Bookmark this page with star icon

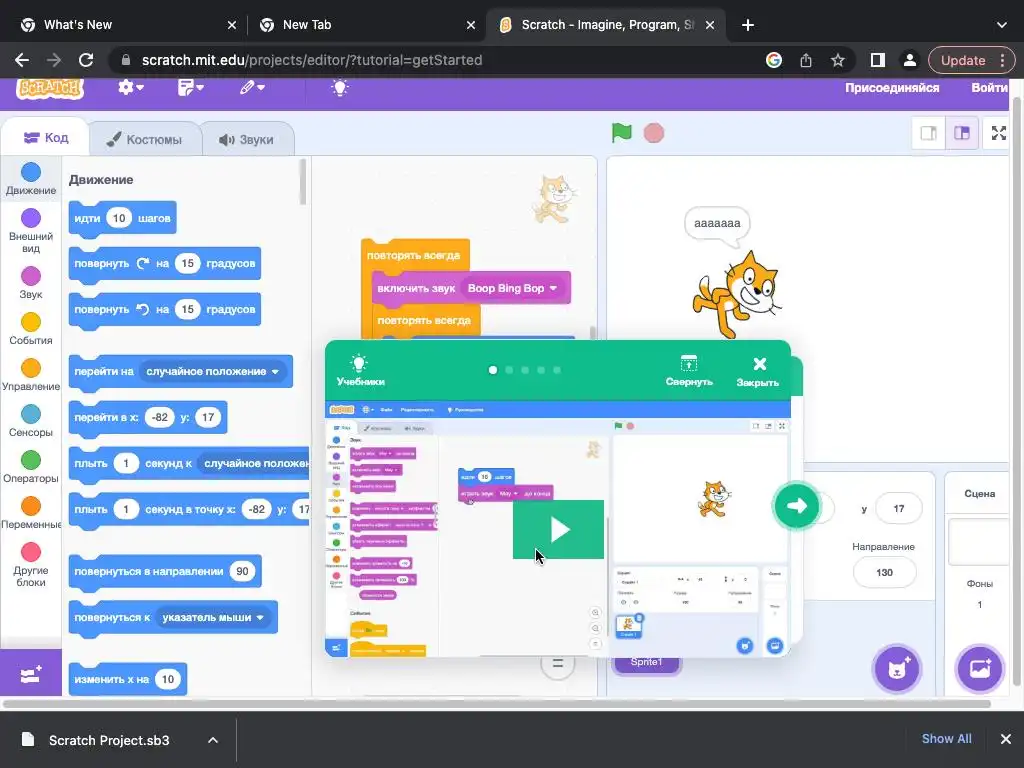[x=838, y=60]
